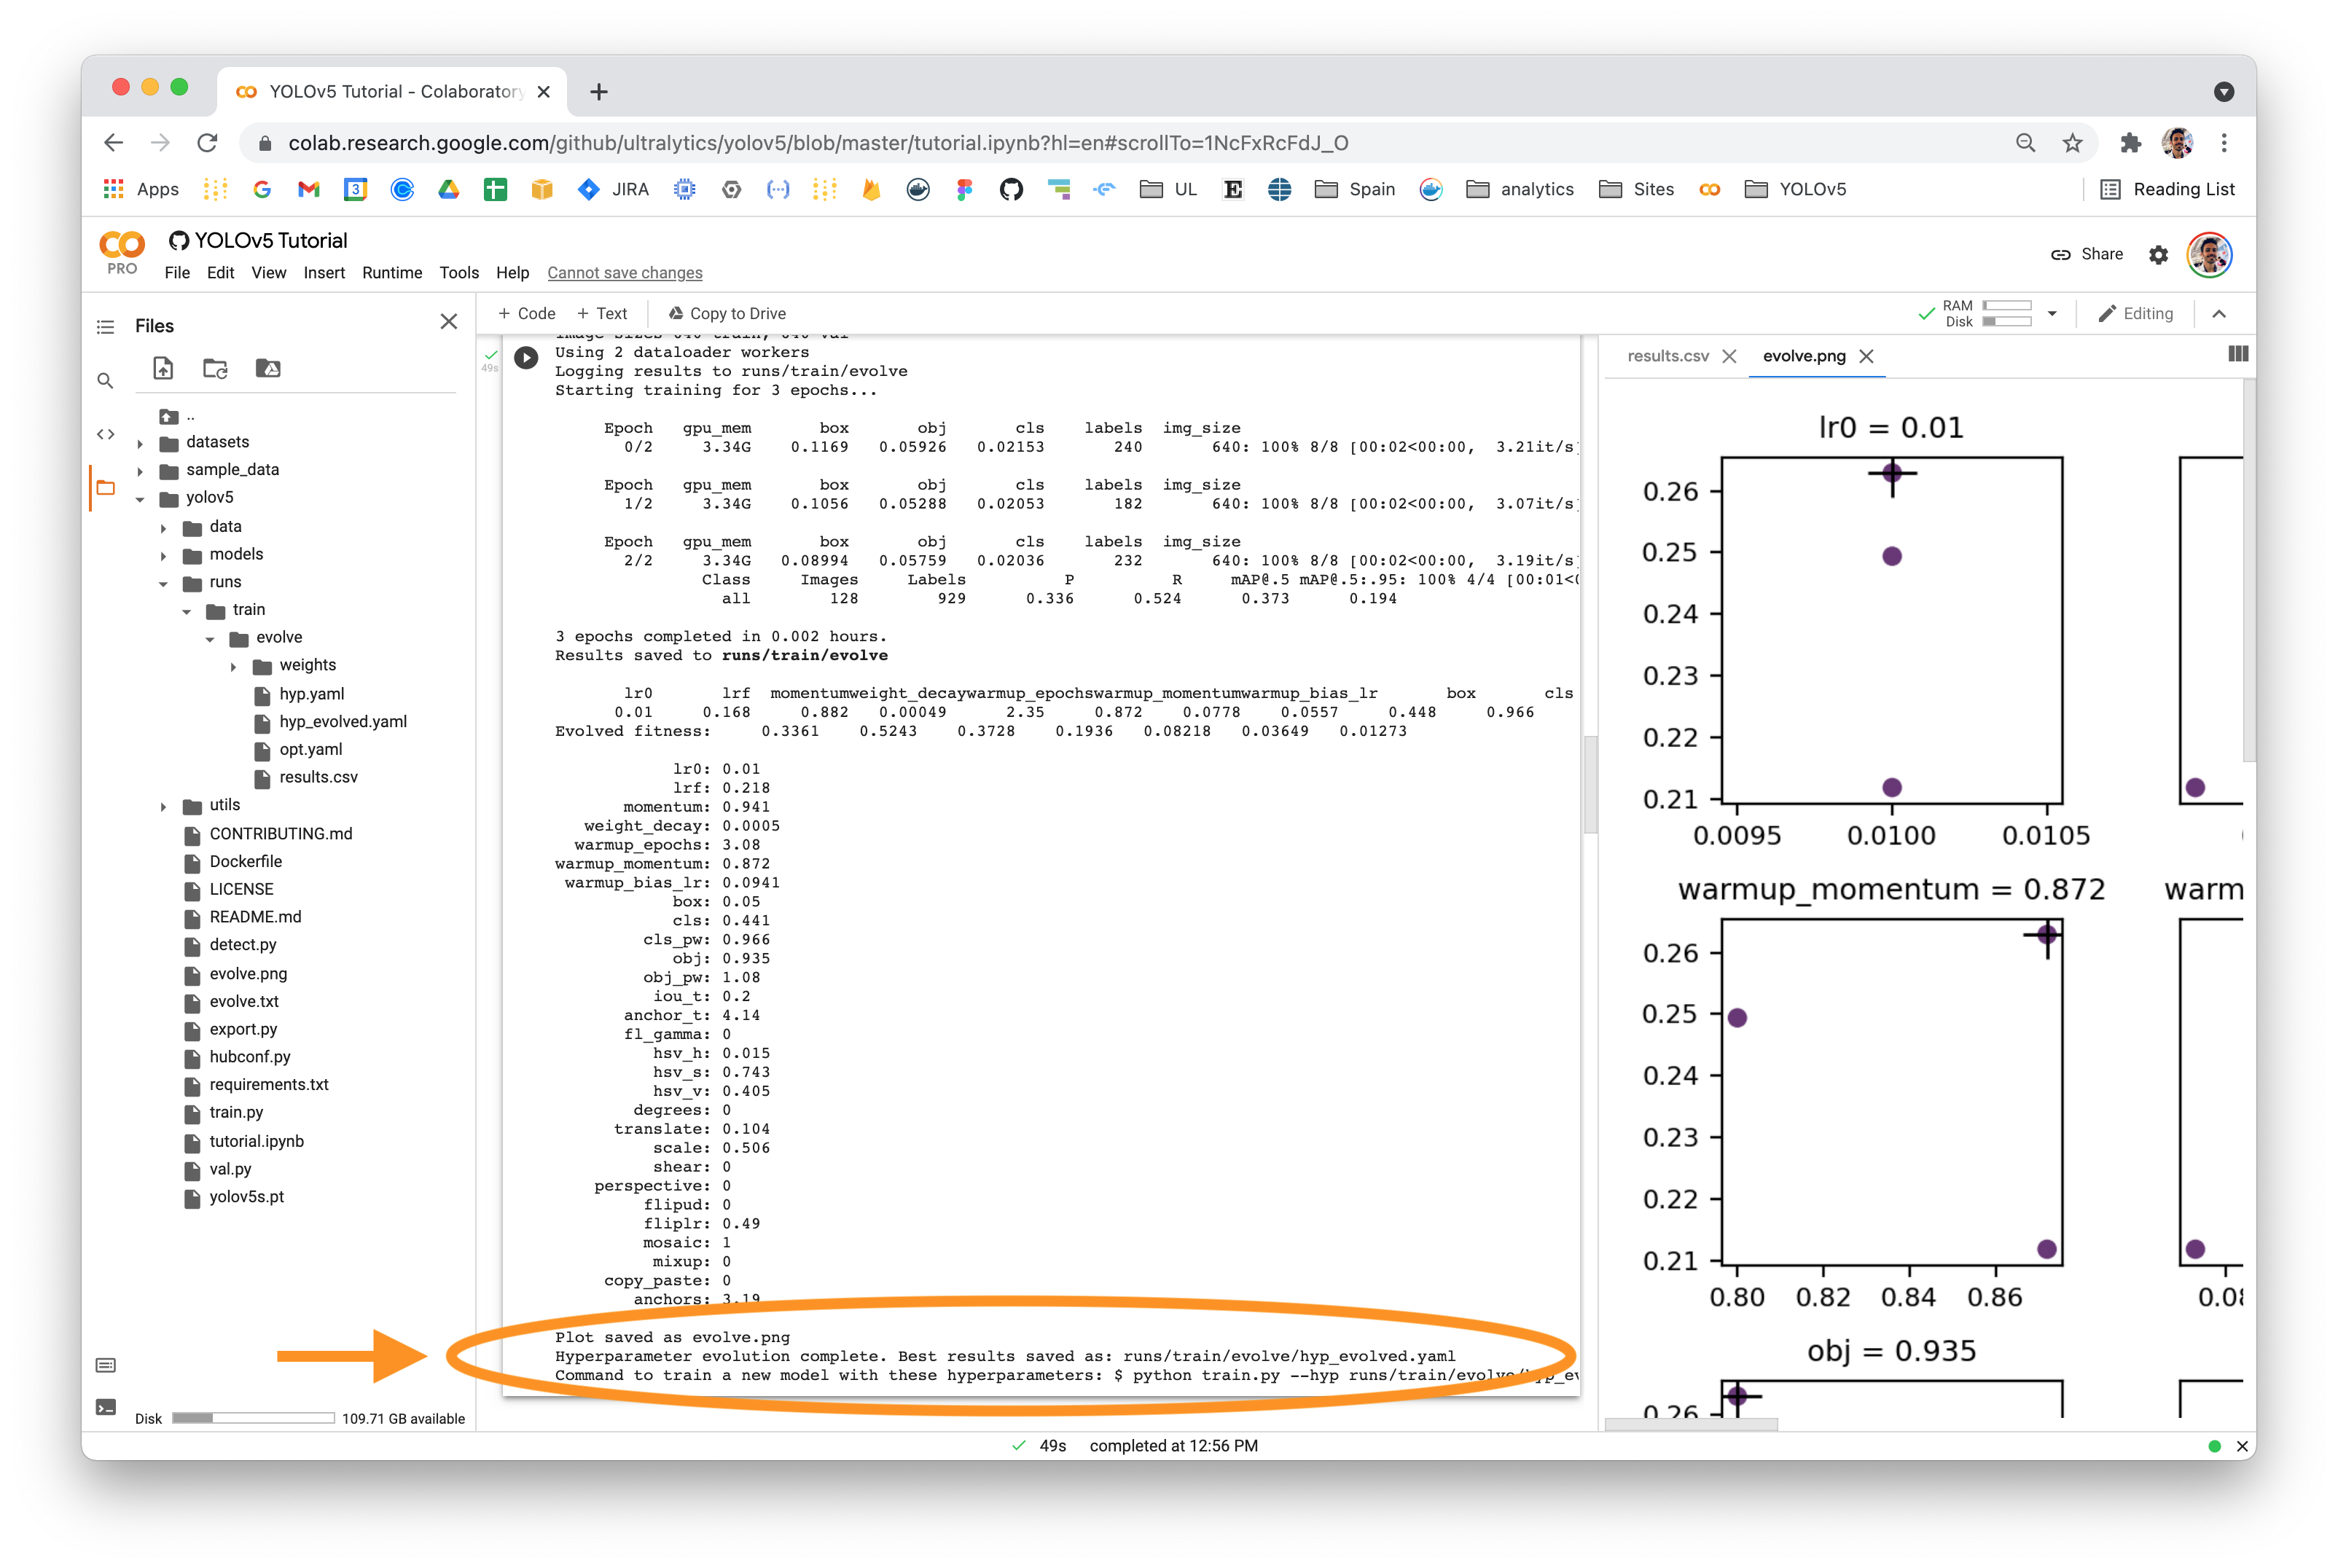Bookmark this page with the star icon
Screen dimensions: 2338x1568
(x=2072, y=143)
